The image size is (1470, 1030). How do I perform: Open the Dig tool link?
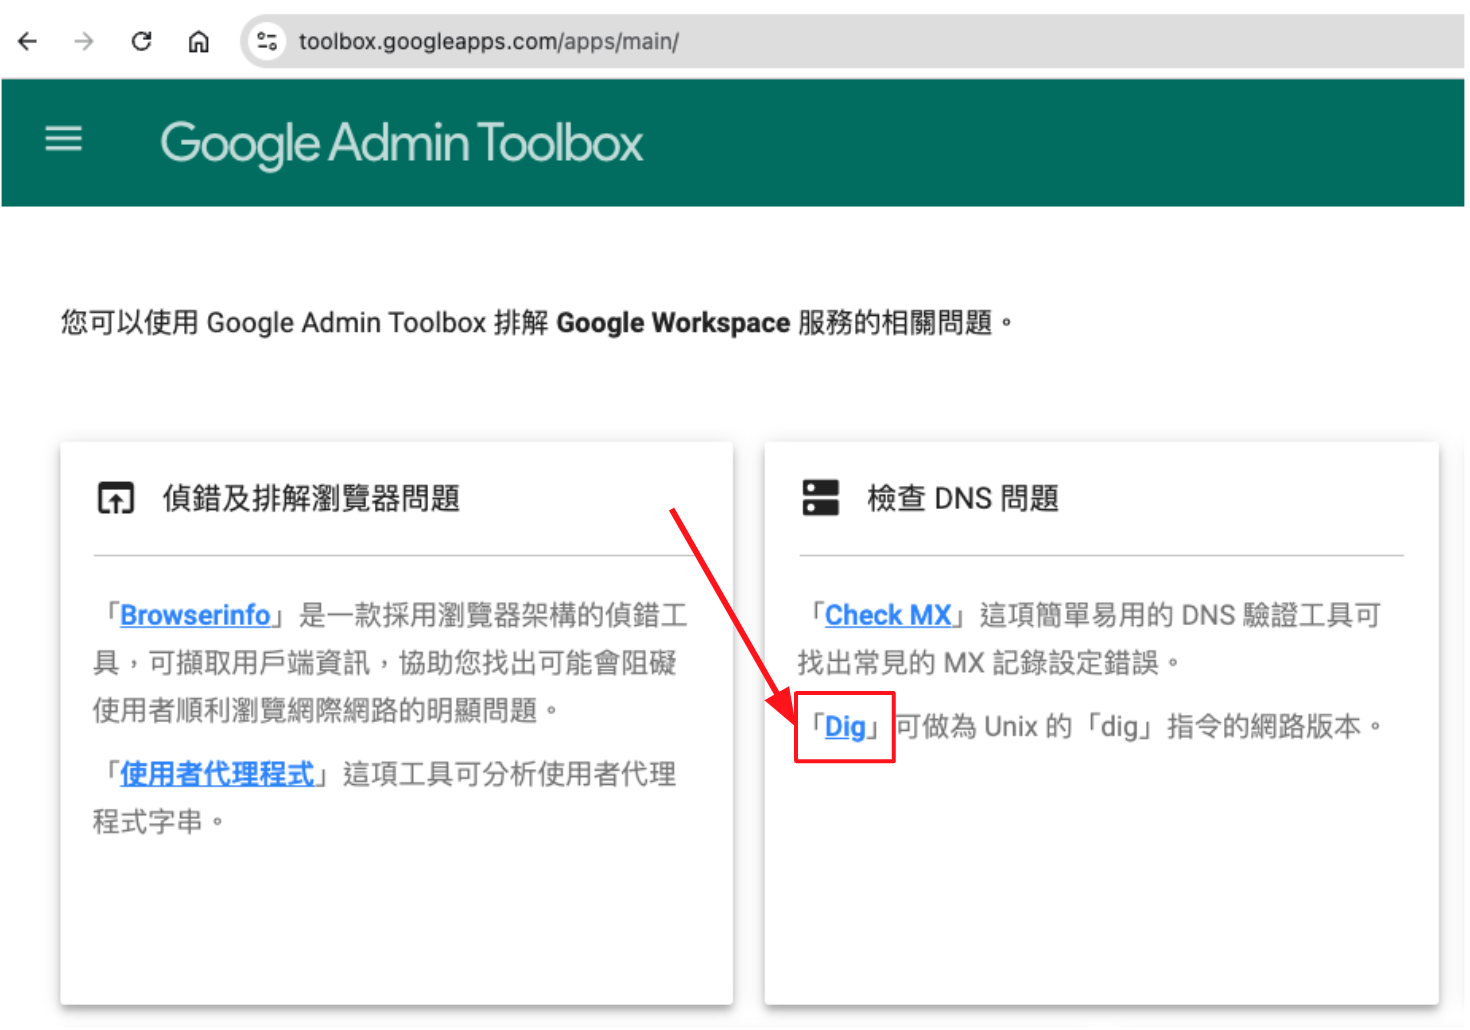[x=845, y=727]
